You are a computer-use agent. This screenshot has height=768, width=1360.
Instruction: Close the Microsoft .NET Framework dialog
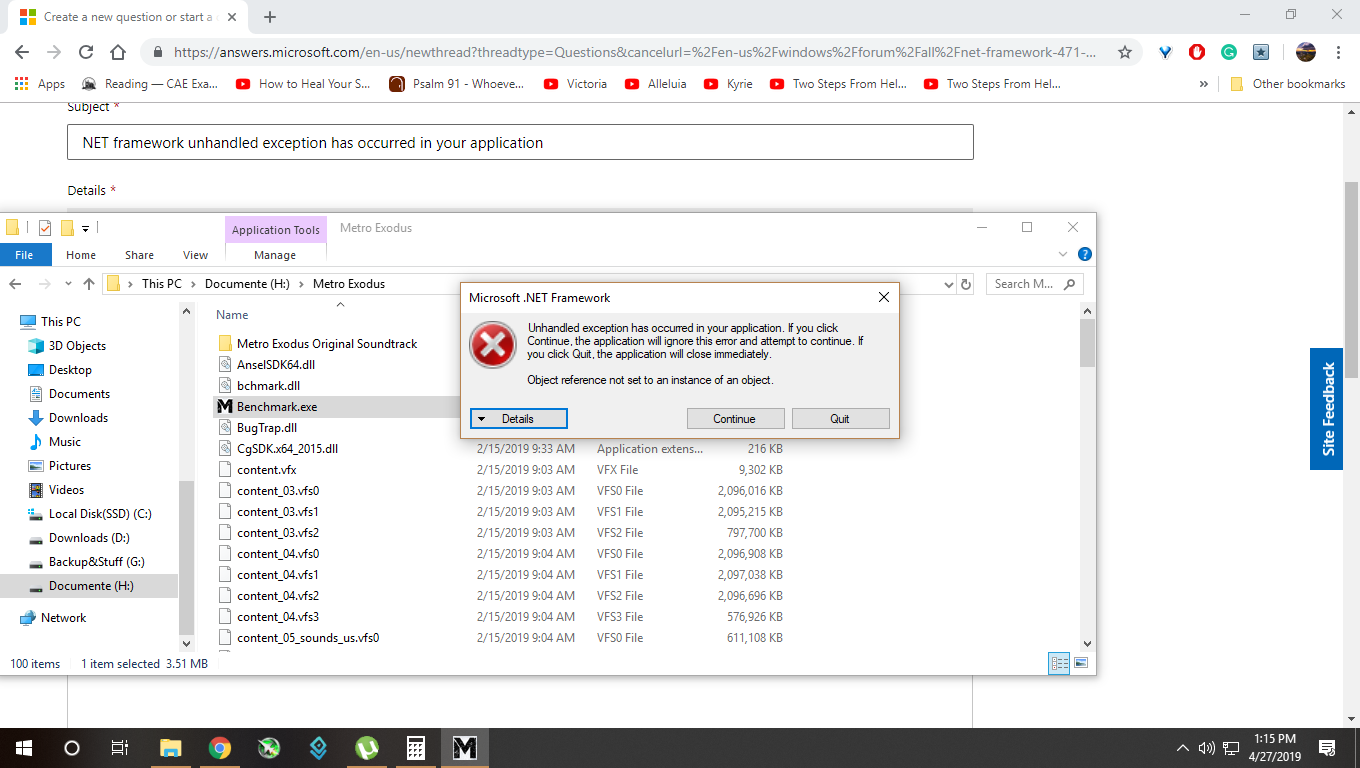(x=883, y=297)
